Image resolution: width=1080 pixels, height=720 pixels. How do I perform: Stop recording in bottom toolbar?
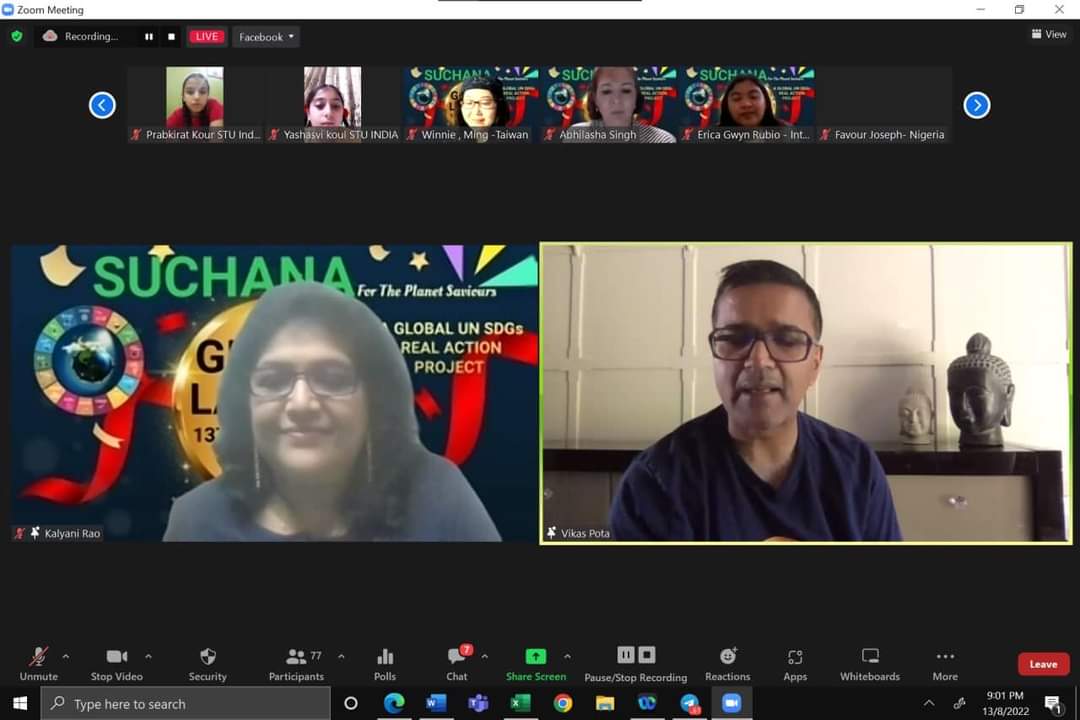647,655
